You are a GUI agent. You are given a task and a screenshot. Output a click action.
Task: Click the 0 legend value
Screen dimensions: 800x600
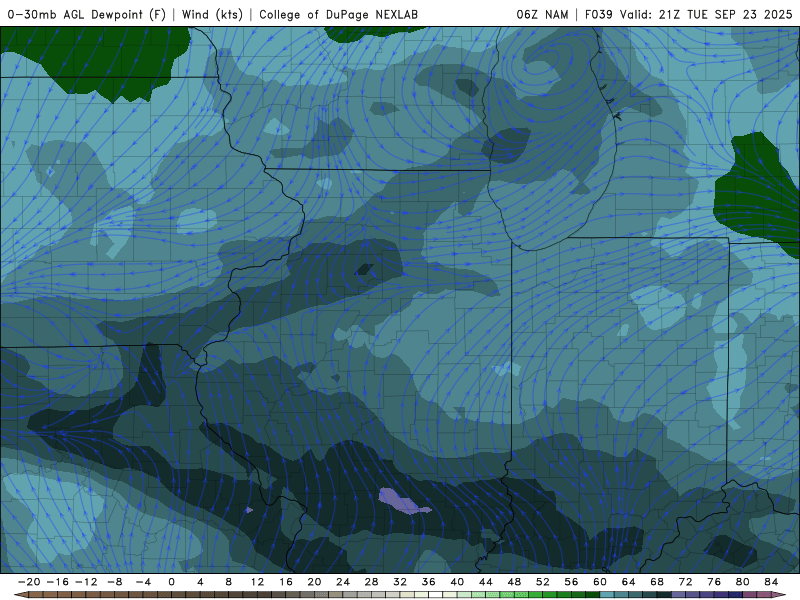[x=171, y=582]
